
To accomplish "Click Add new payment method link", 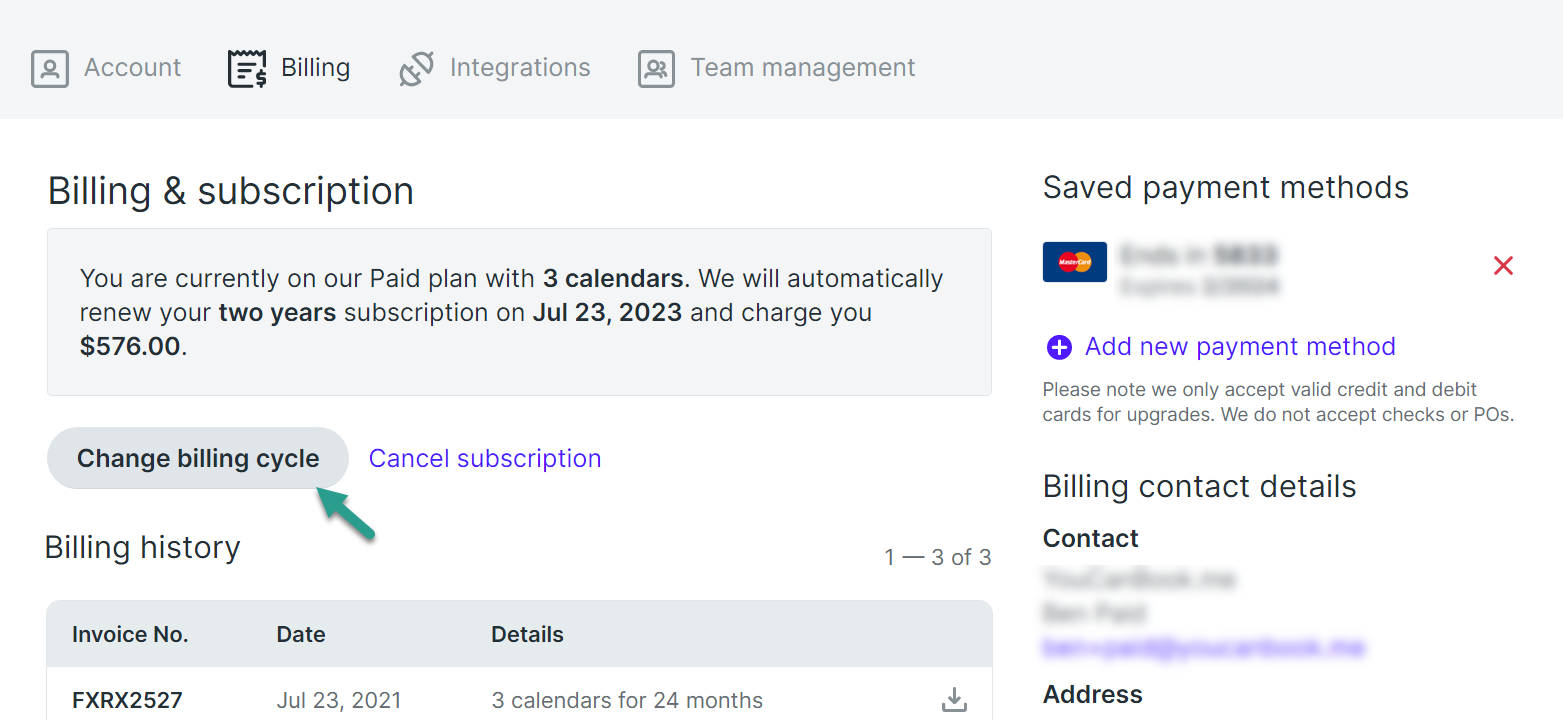I will click(1240, 347).
